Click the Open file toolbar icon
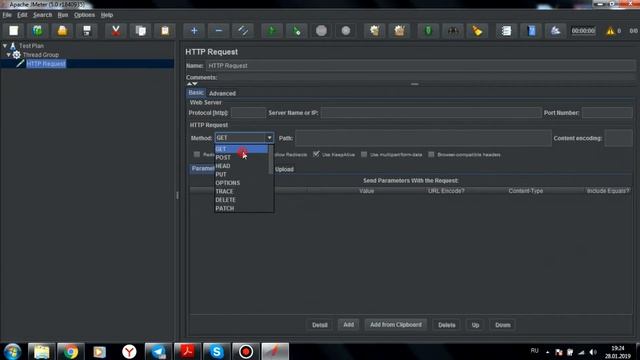Image resolution: width=640 pixels, height=360 pixels. point(62,31)
